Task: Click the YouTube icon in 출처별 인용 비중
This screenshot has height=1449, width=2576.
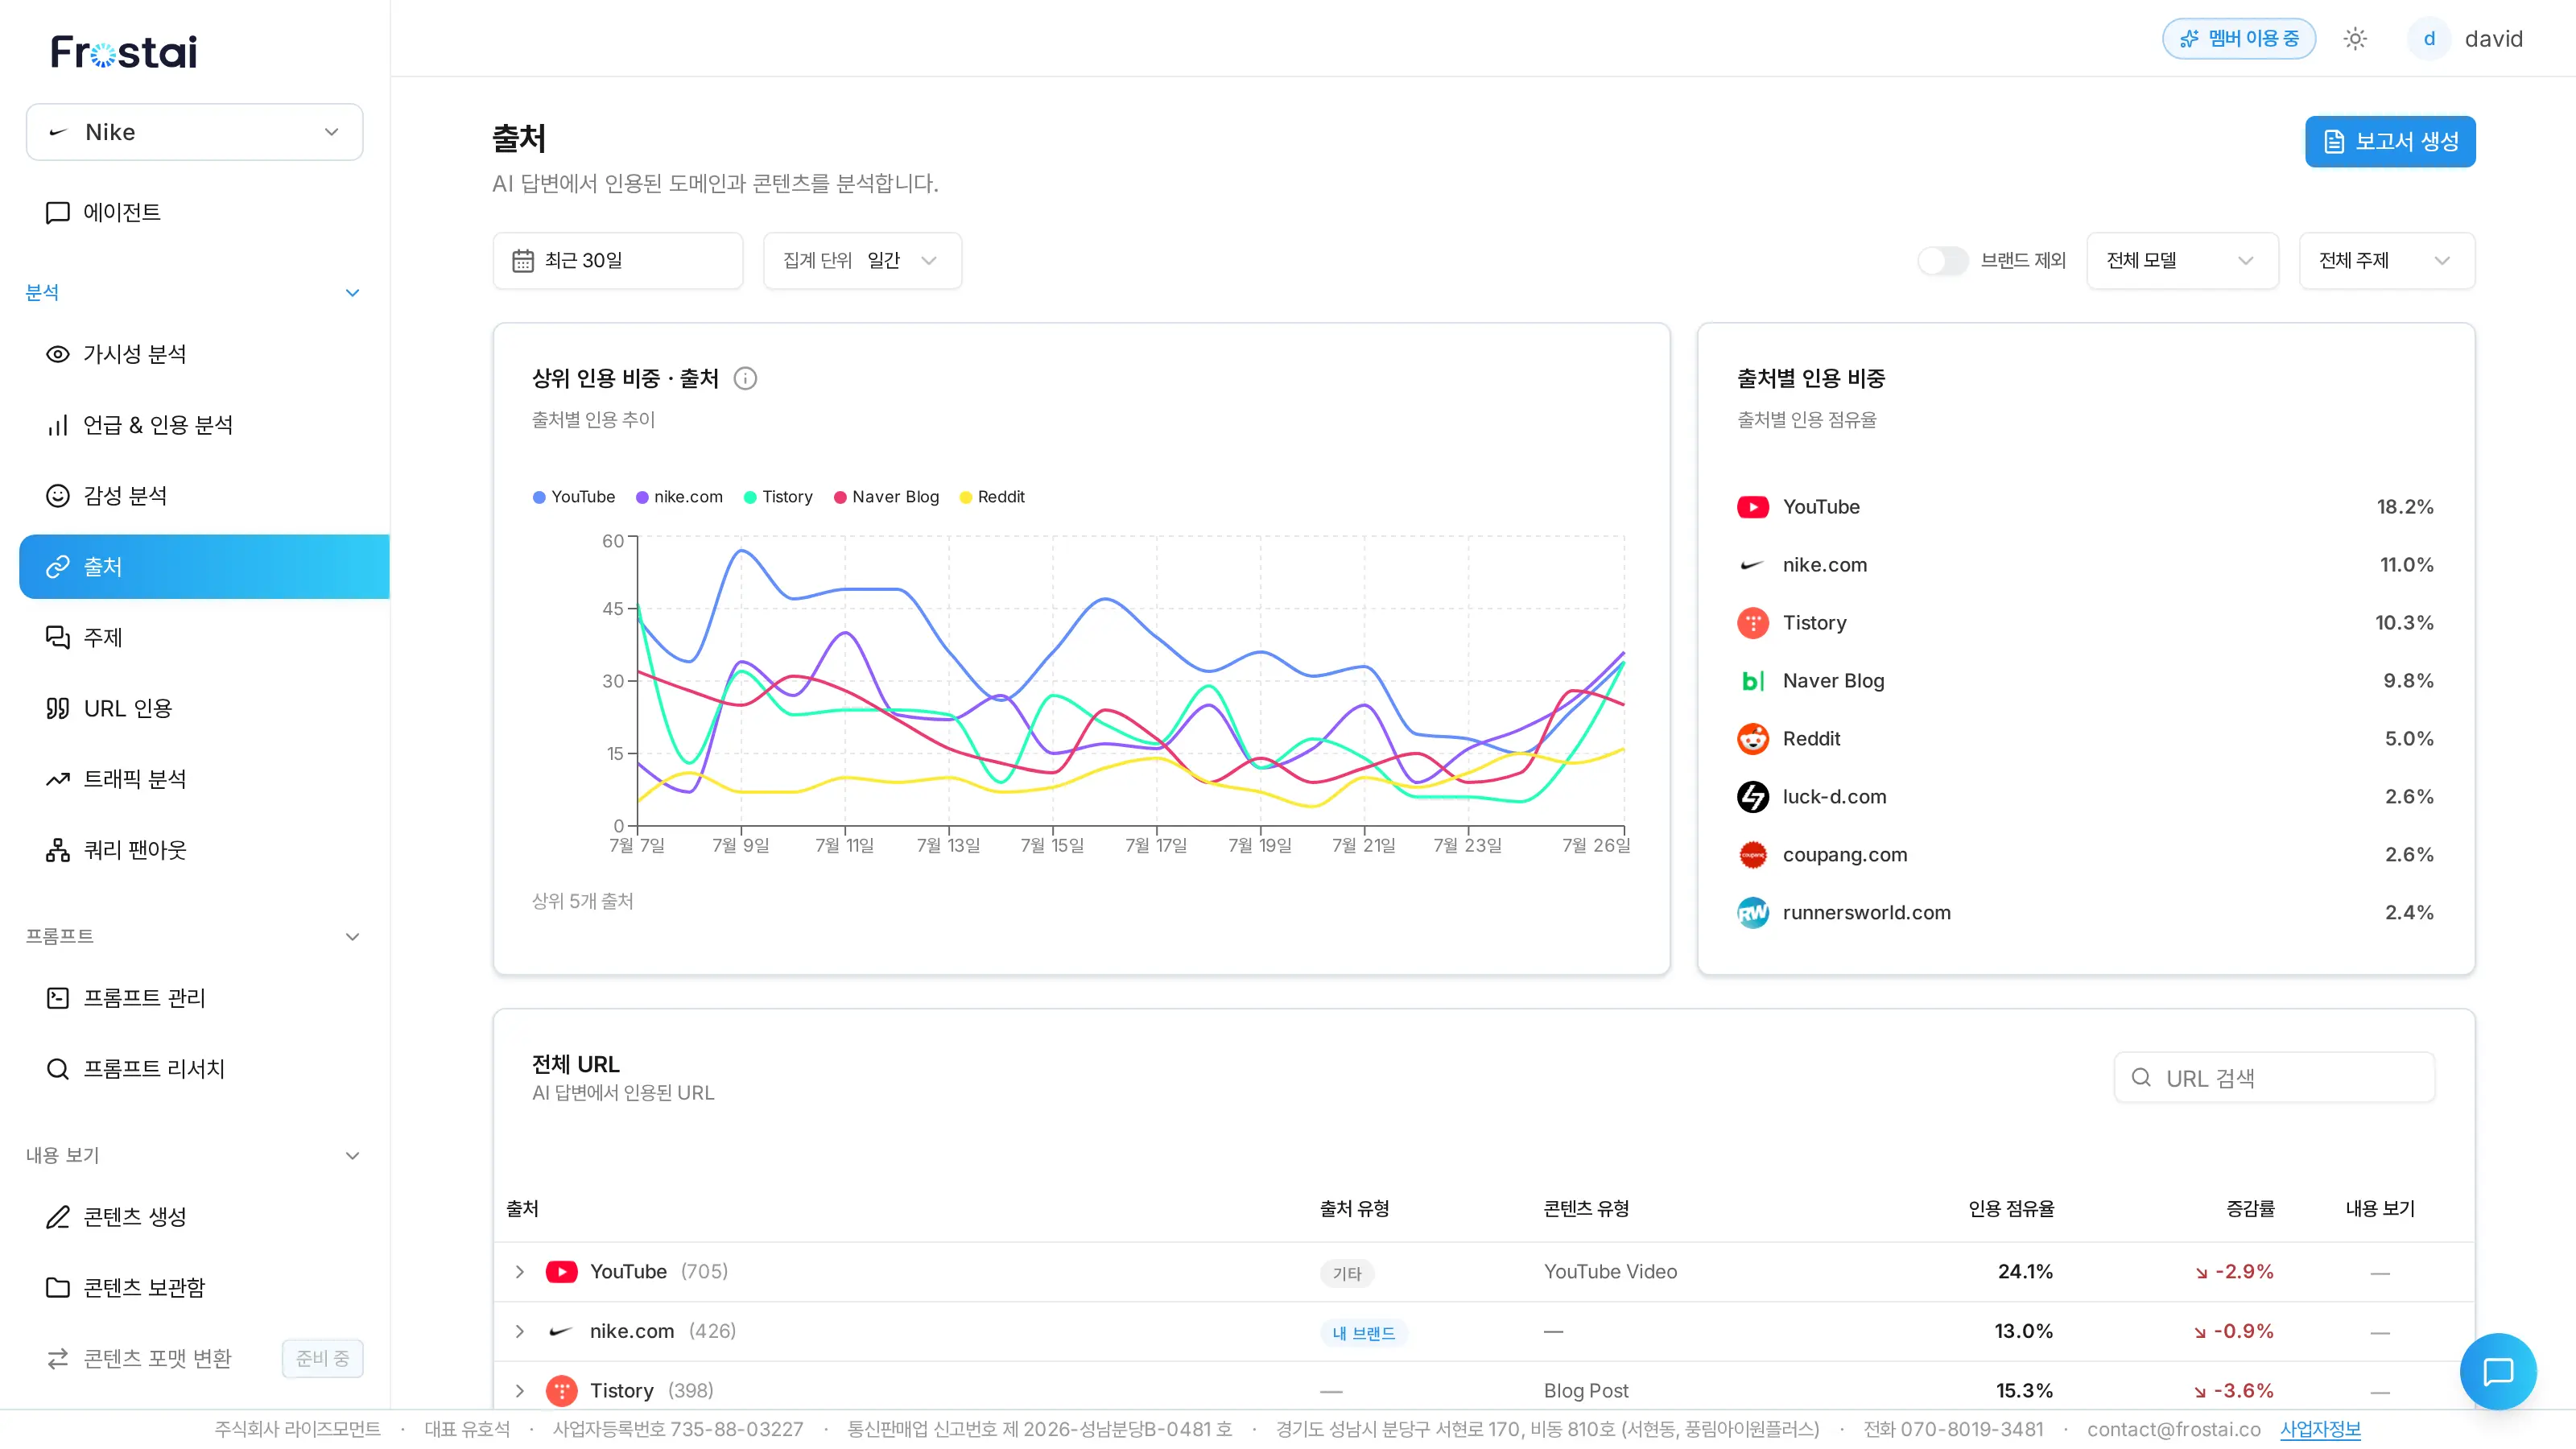Action: [1752, 507]
